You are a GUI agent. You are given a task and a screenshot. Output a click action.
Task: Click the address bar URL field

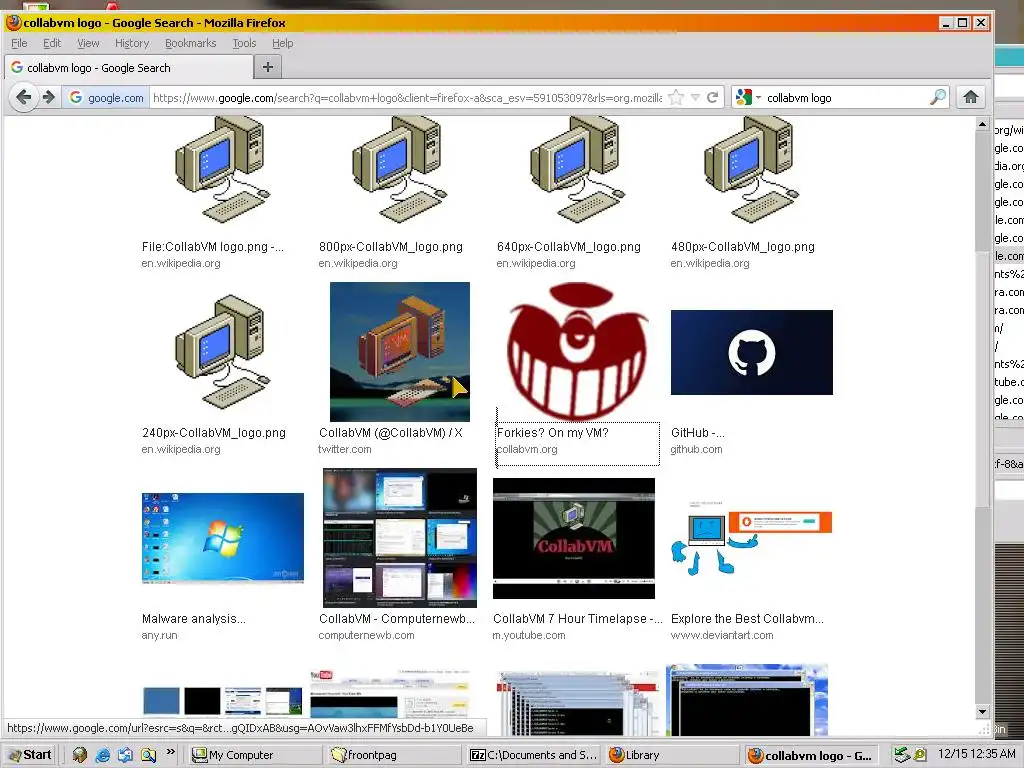[x=407, y=98]
